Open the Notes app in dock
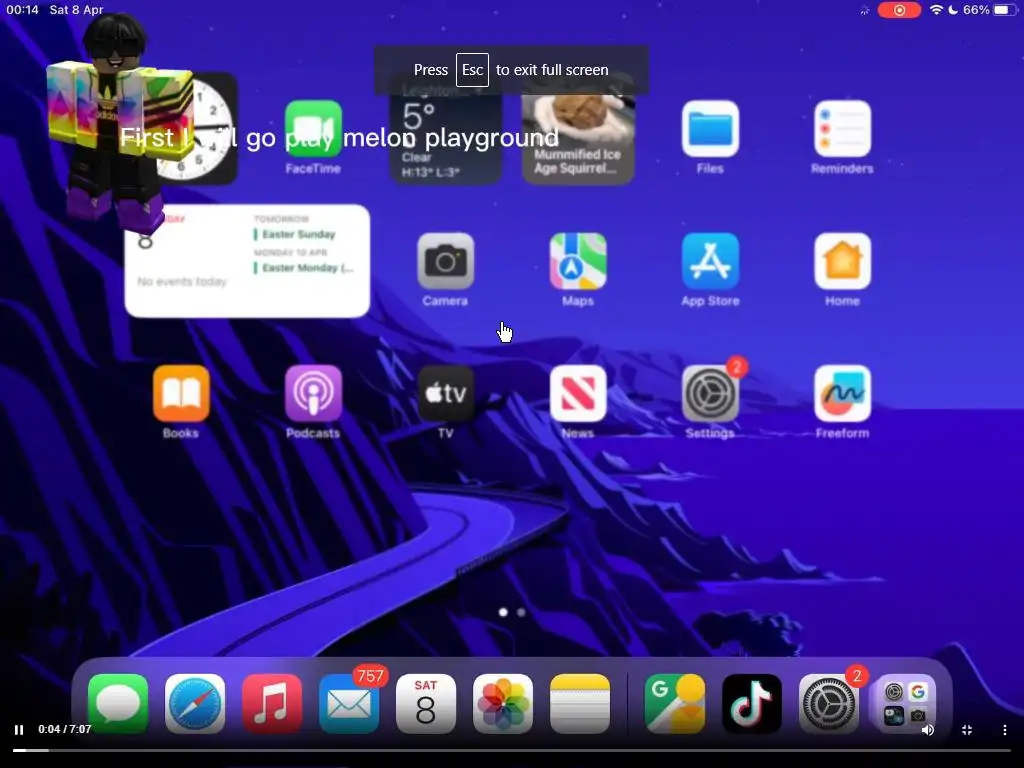This screenshot has width=1024, height=768. pyautogui.click(x=580, y=703)
